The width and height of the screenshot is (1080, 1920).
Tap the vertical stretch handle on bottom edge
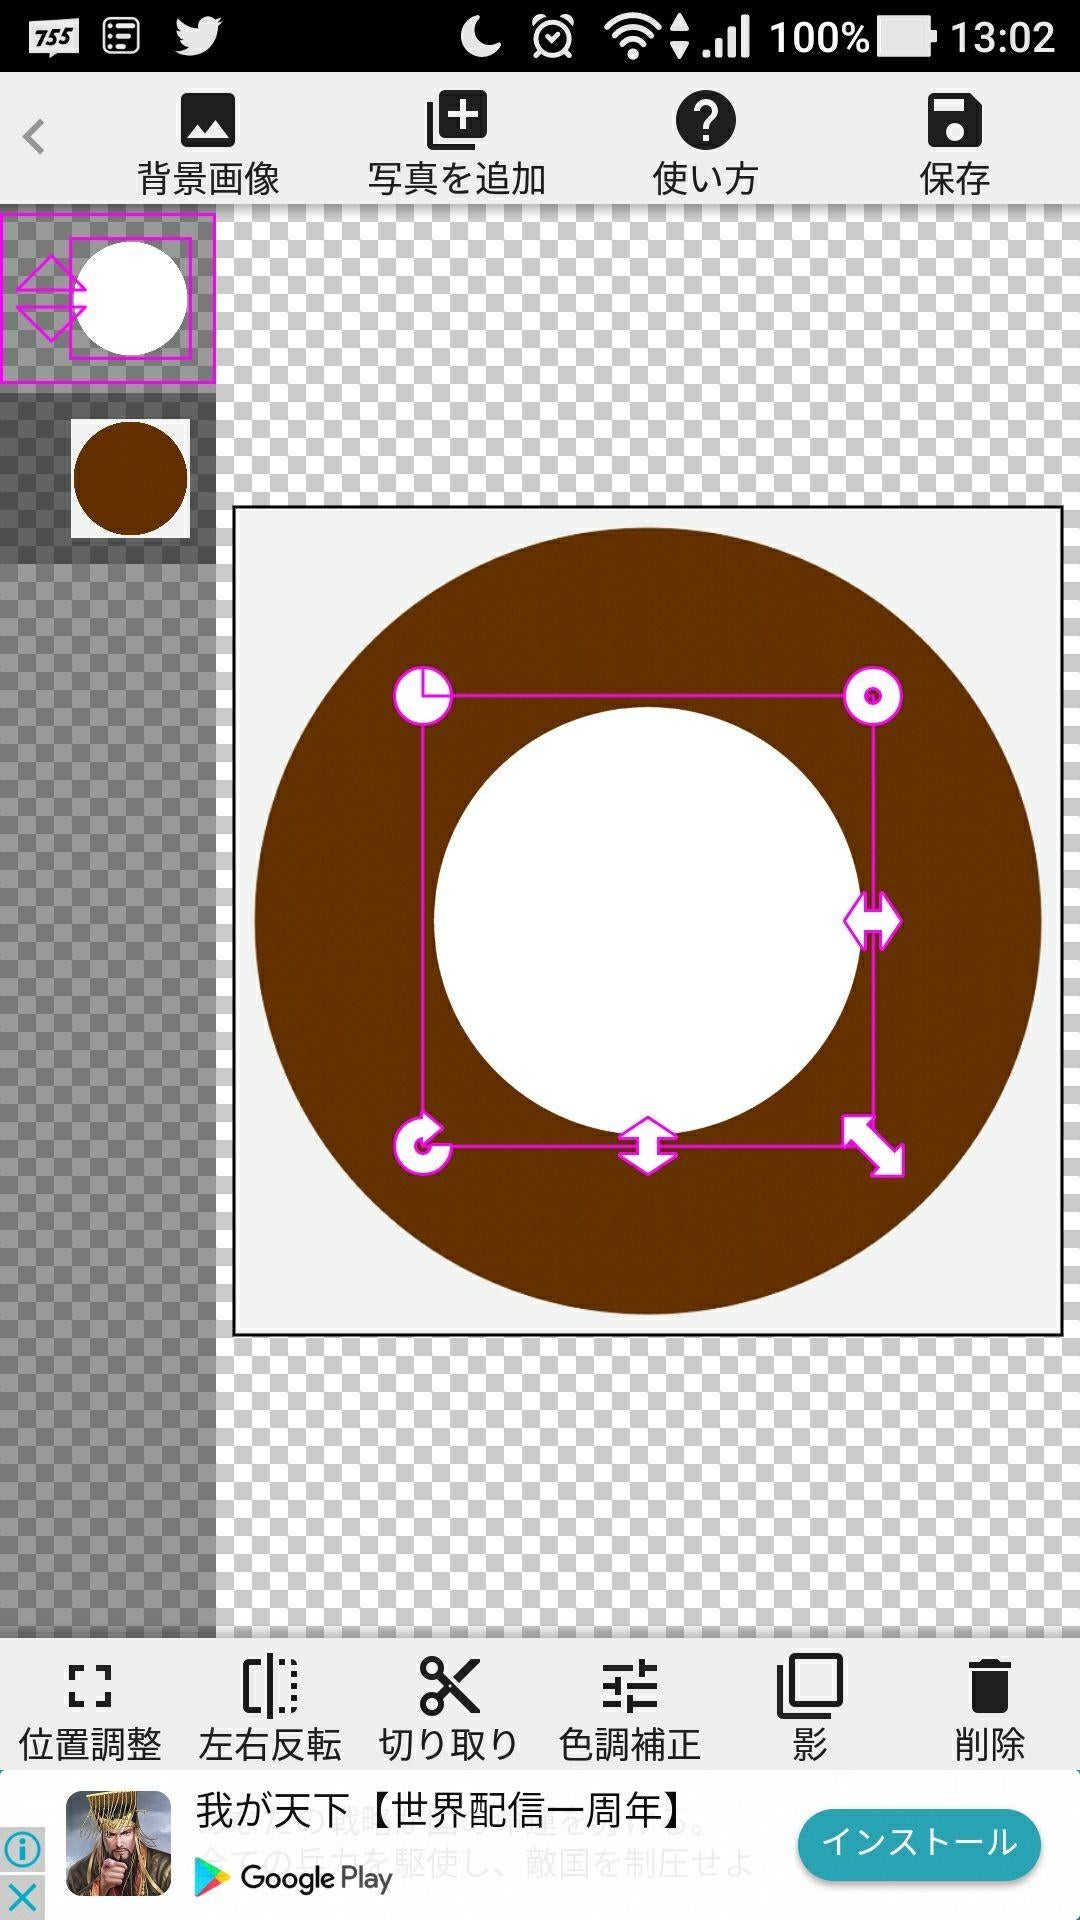point(648,1145)
